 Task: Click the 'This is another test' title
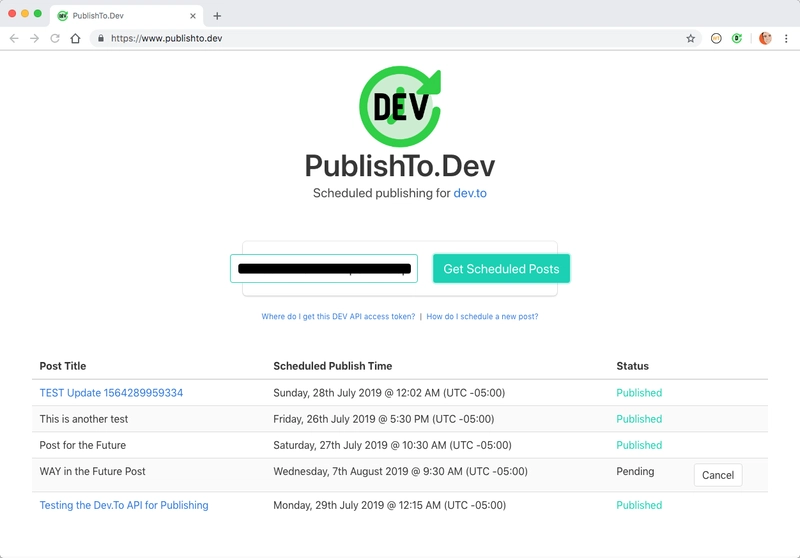84,419
